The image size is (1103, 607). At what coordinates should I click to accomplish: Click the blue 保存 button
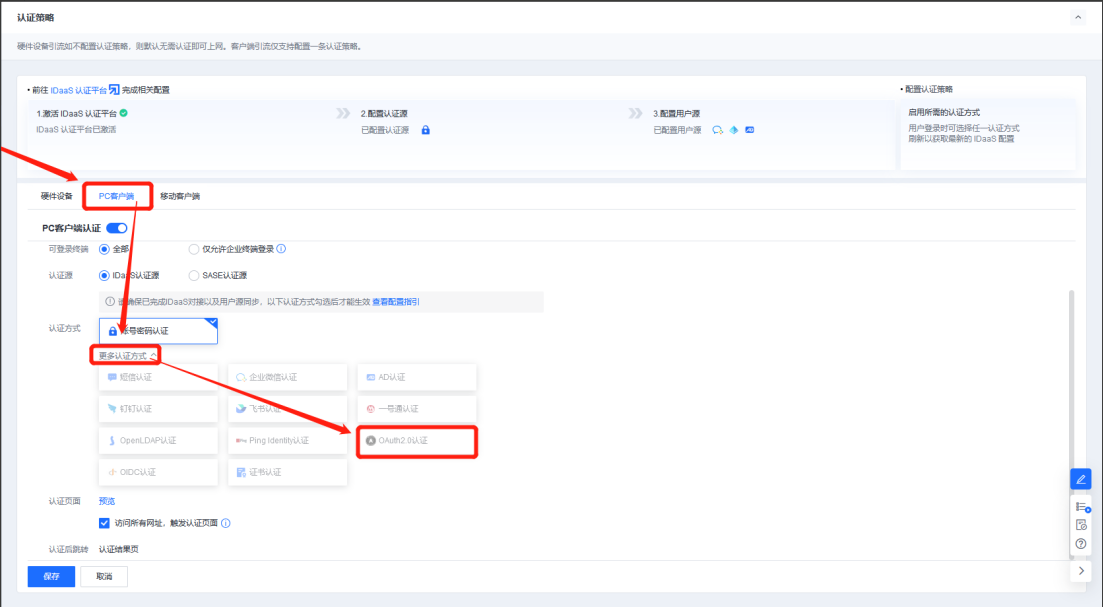coord(51,576)
